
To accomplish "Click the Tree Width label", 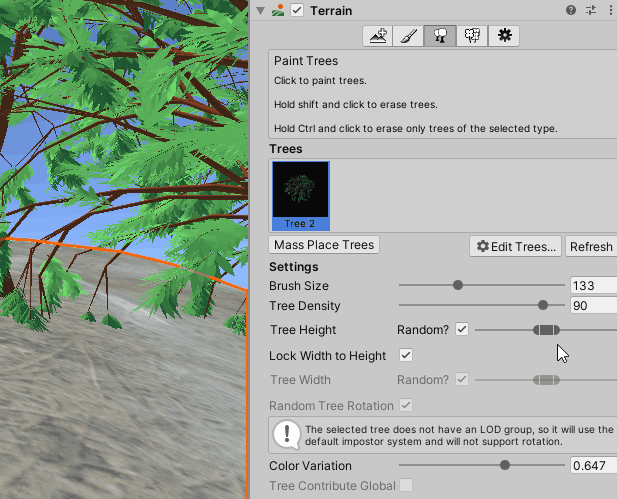I will [300, 380].
